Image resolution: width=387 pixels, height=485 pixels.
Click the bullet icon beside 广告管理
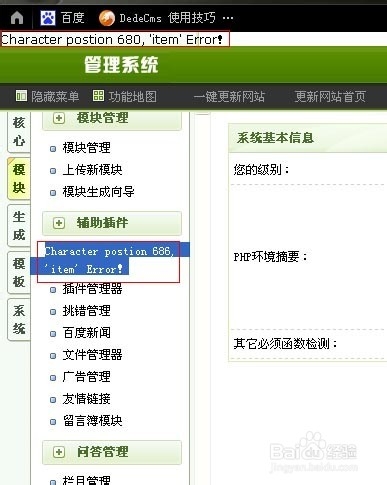53,378
